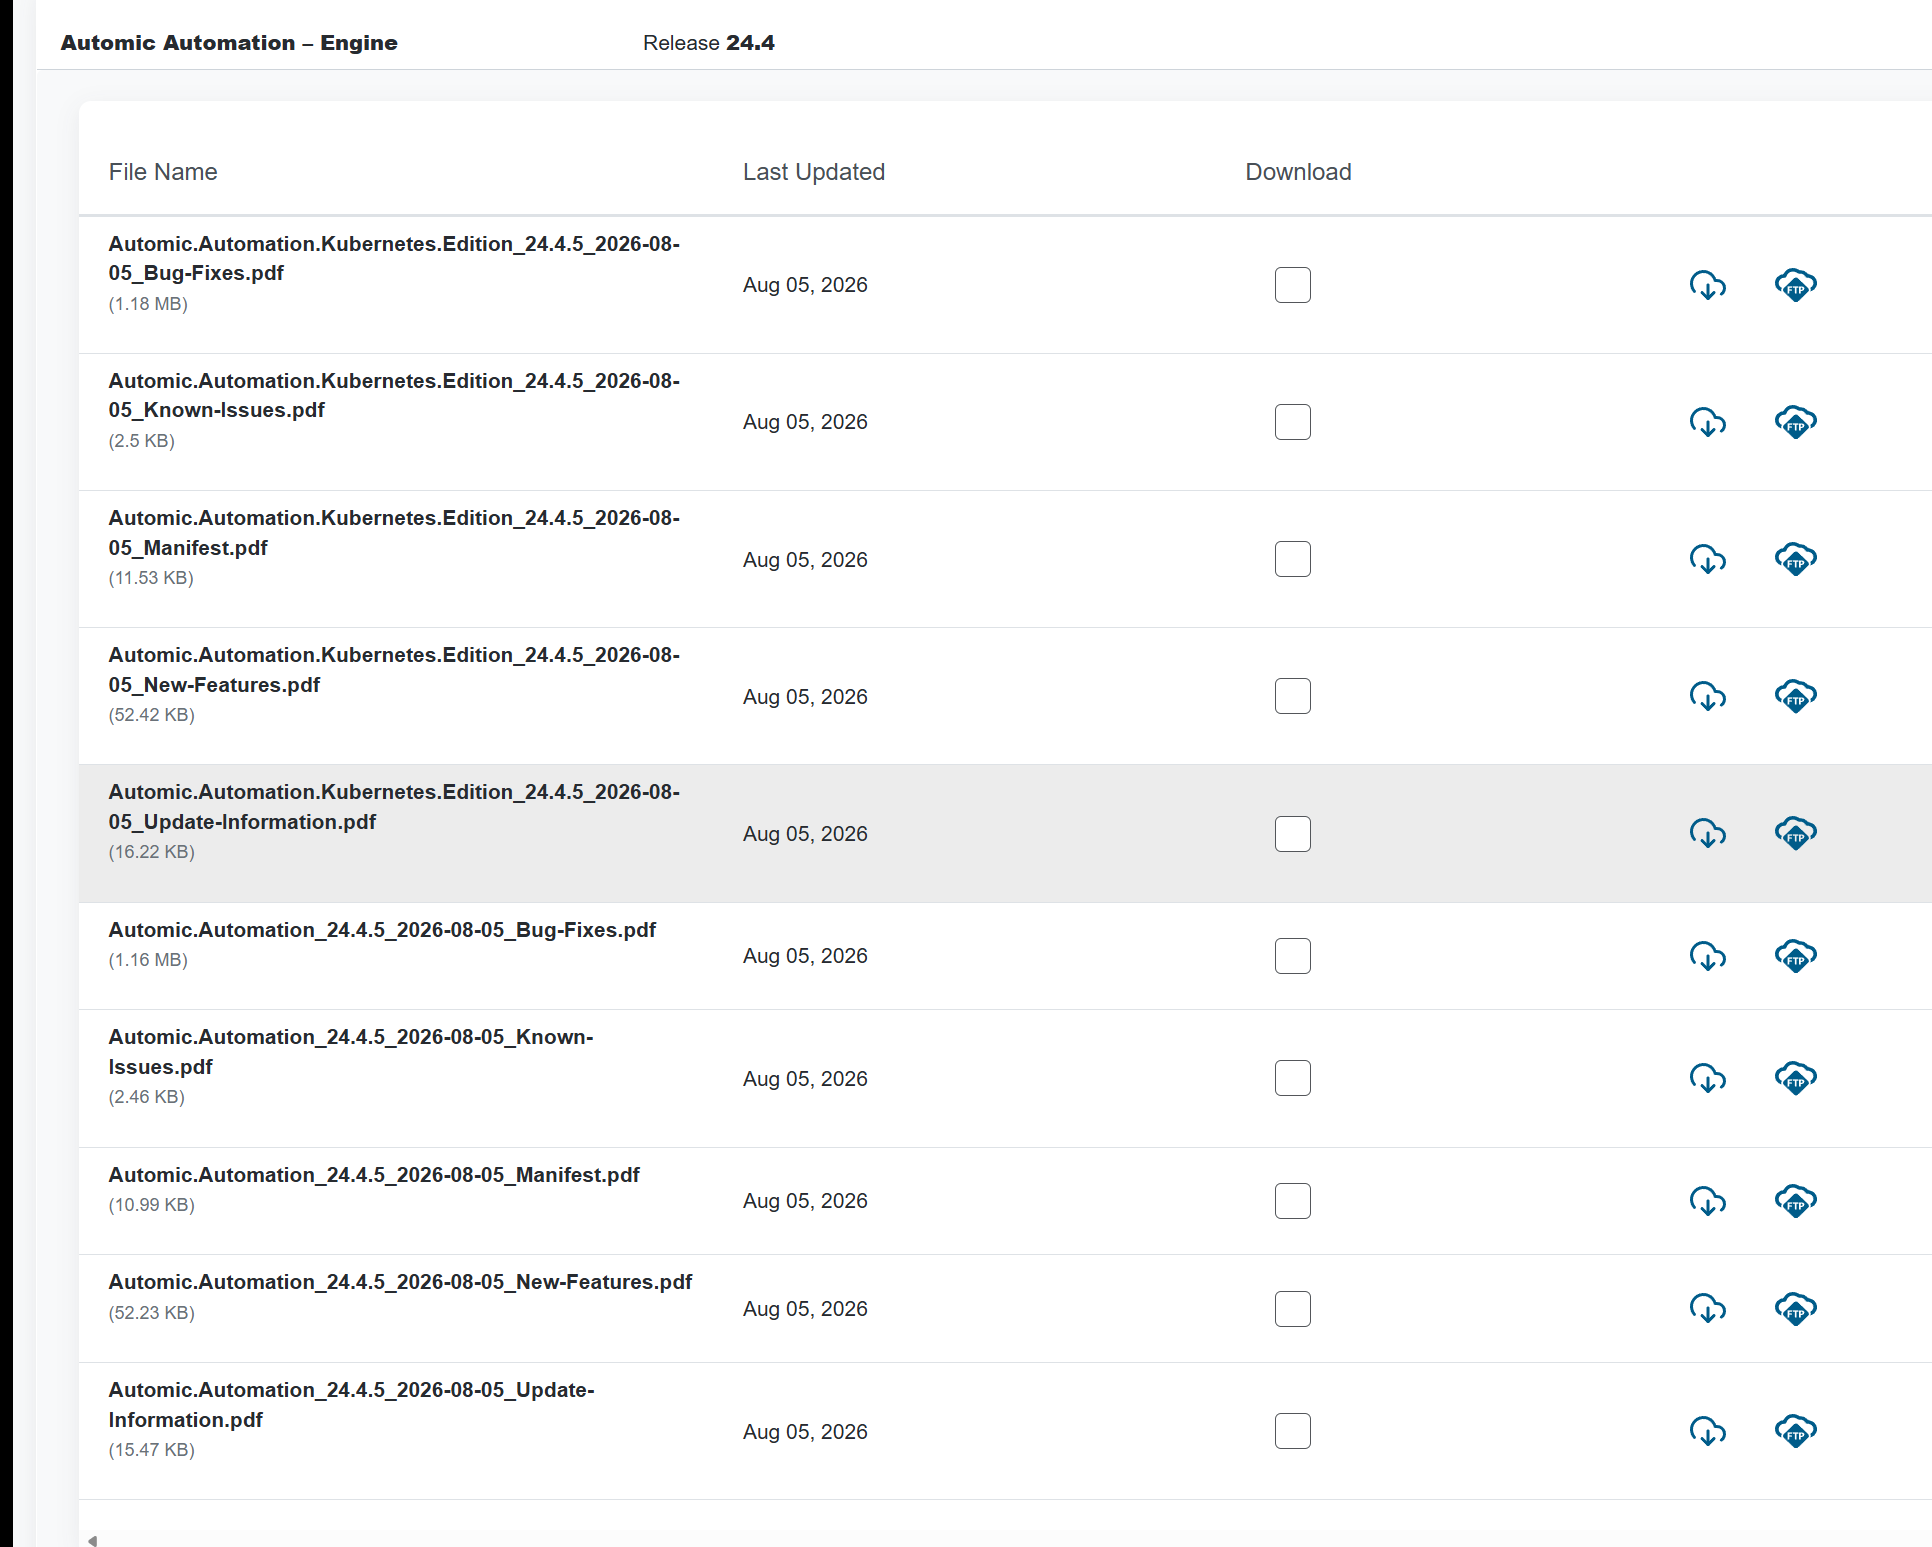The image size is (1932, 1547).
Task: Tick the Kubernetes Edition Manifest.pdf checkbox
Action: pos(1293,559)
